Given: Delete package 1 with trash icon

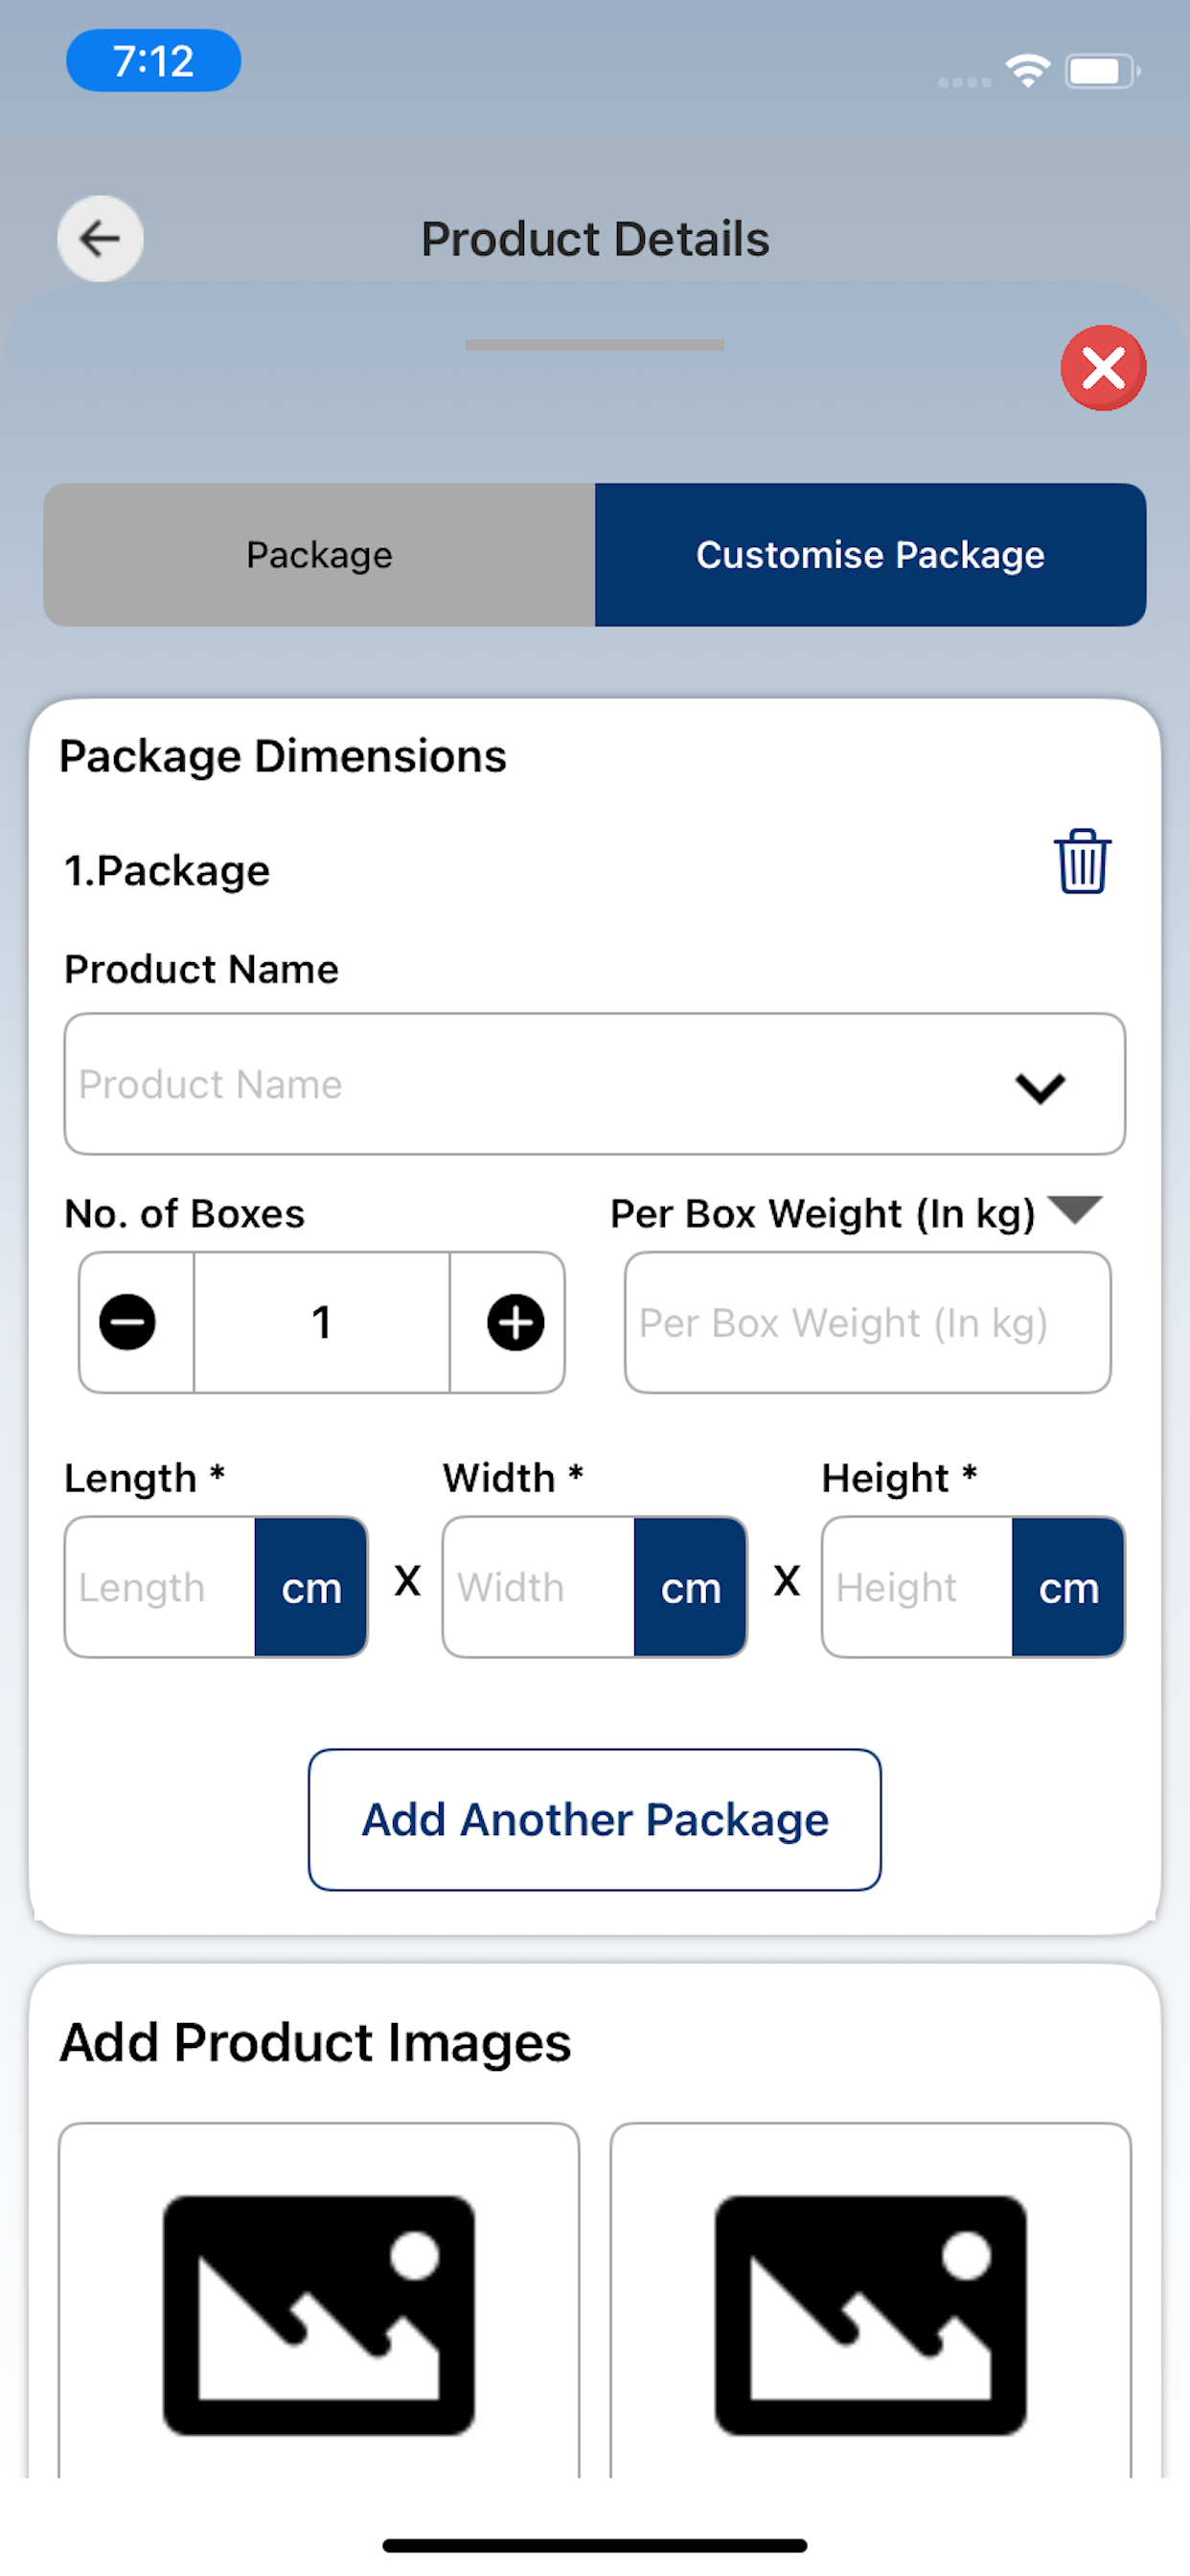Looking at the screenshot, I should point(1082,861).
